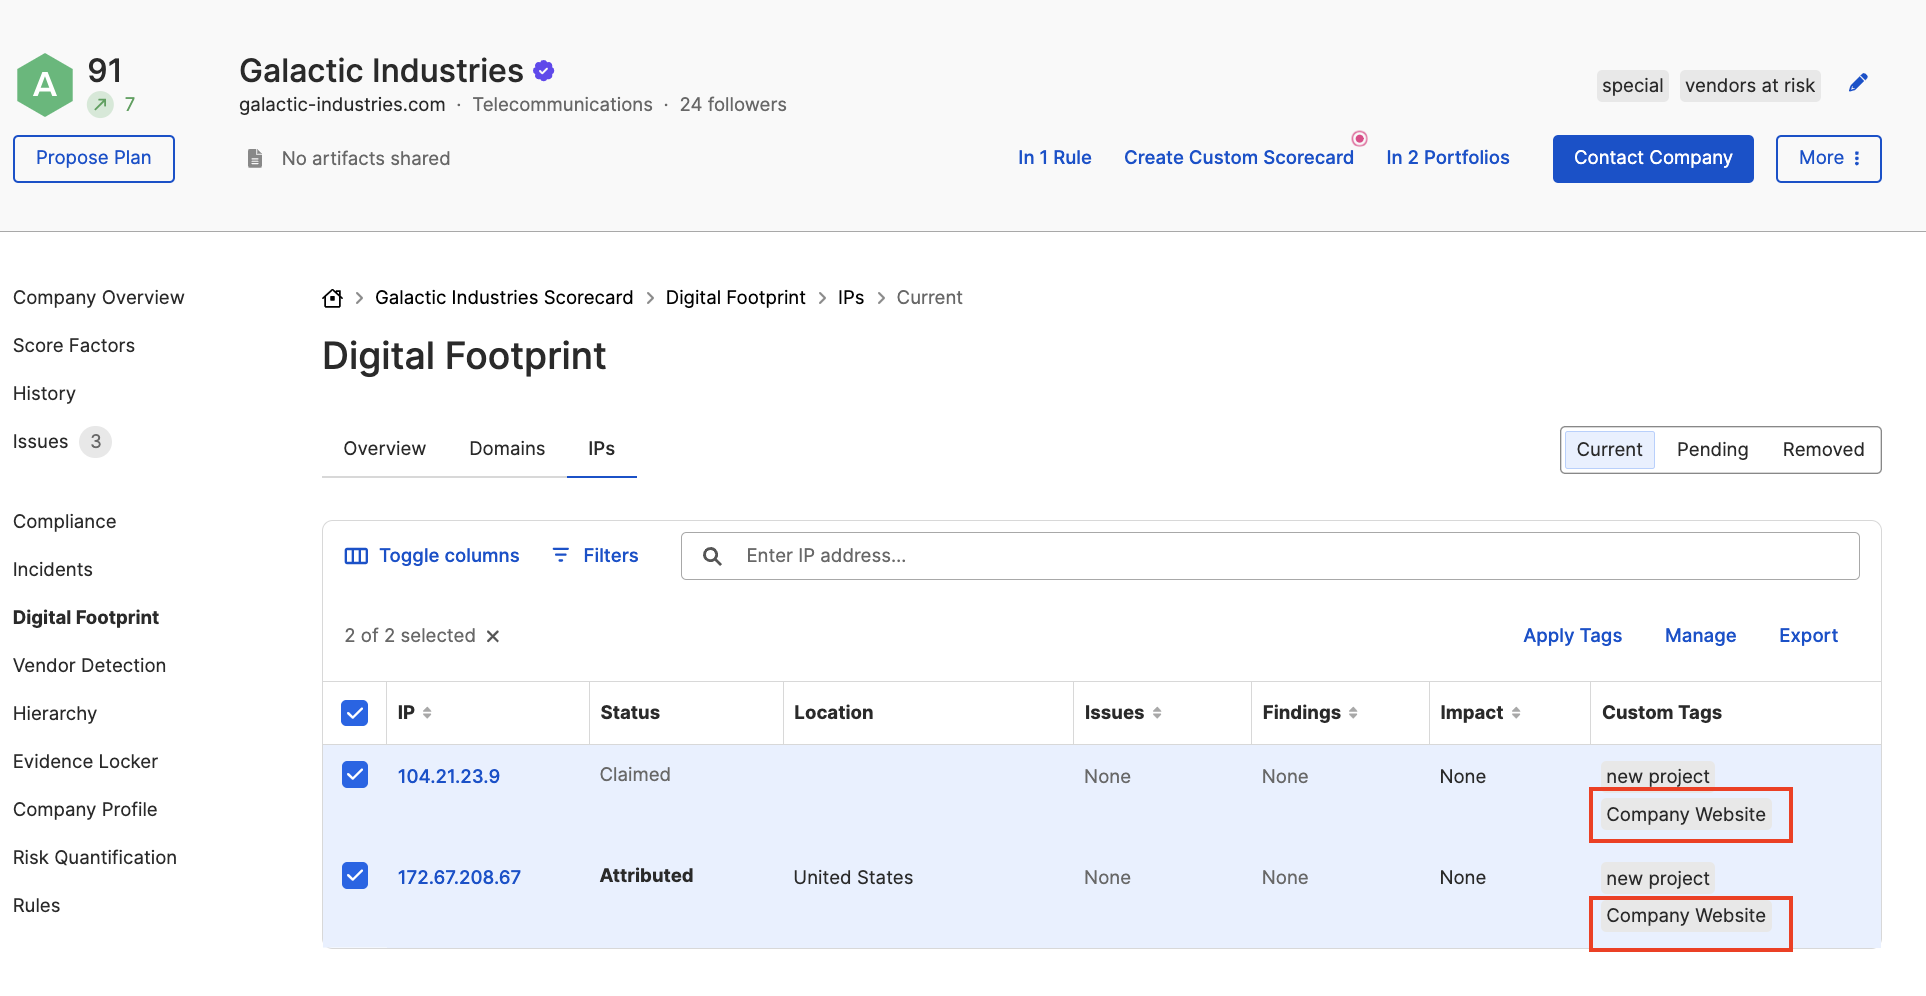Viewport: 1926px width, 996px height.
Task: Click the Propose Plan button
Action: click(x=94, y=159)
